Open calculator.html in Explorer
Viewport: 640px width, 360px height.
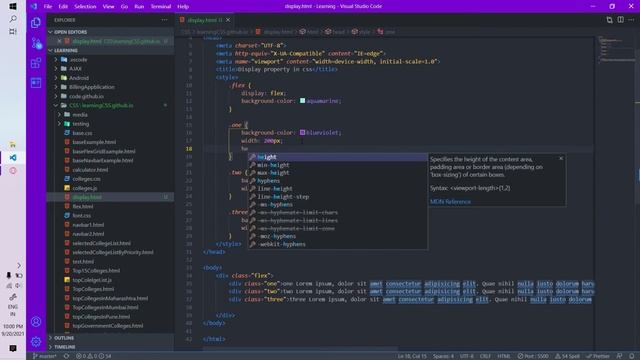(x=90, y=170)
